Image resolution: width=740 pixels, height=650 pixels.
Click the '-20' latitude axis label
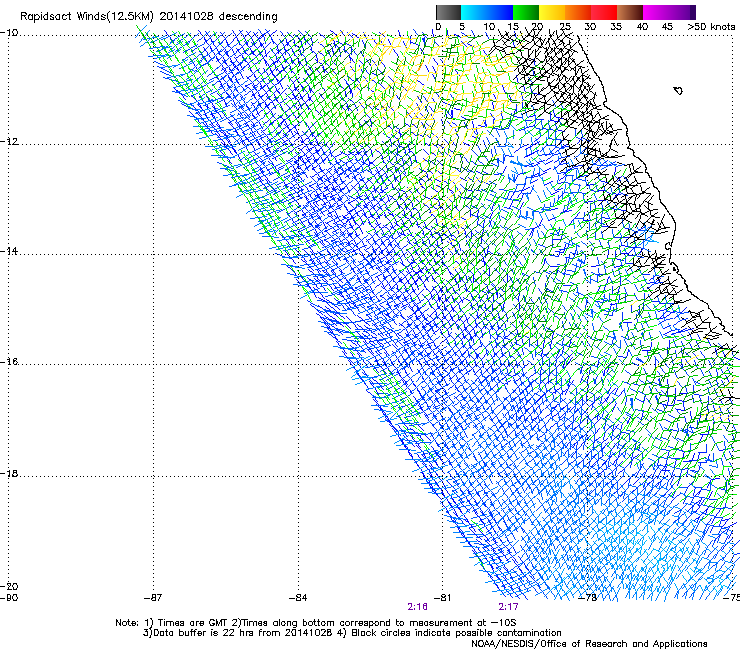[x=9, y=586]
